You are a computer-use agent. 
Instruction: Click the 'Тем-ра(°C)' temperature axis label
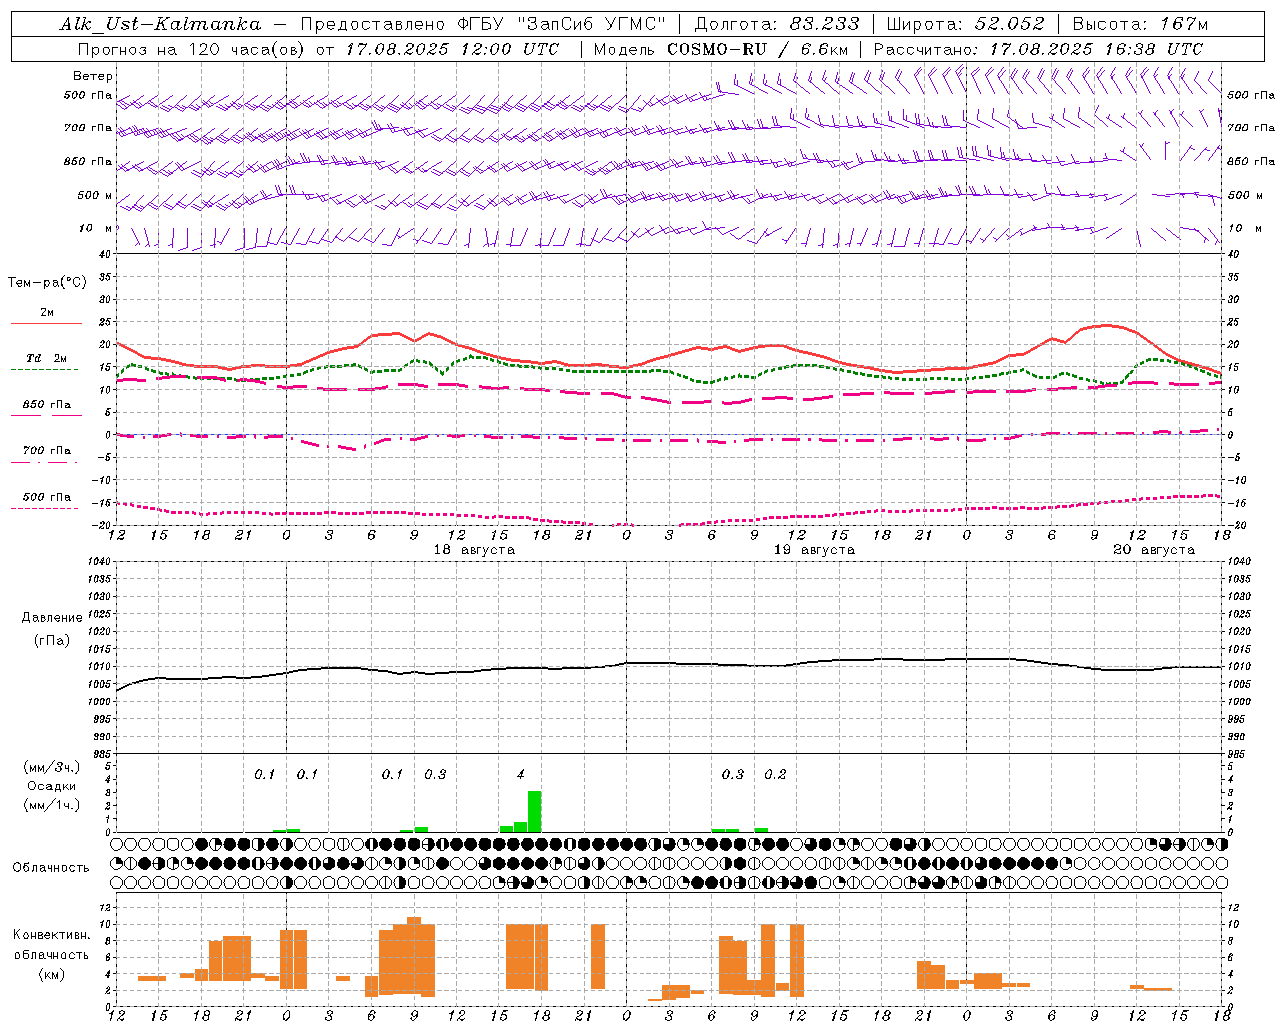(47, 283)
